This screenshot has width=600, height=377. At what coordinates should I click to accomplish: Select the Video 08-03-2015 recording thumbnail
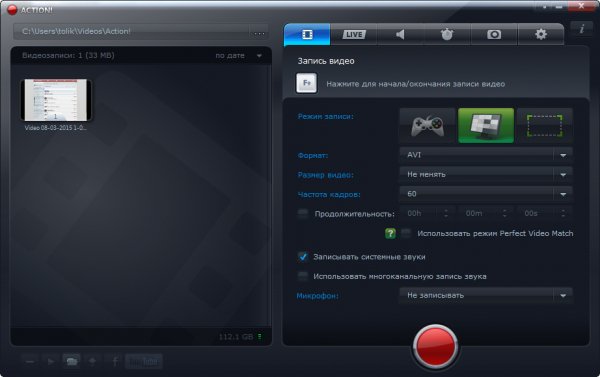pos(56,100)
